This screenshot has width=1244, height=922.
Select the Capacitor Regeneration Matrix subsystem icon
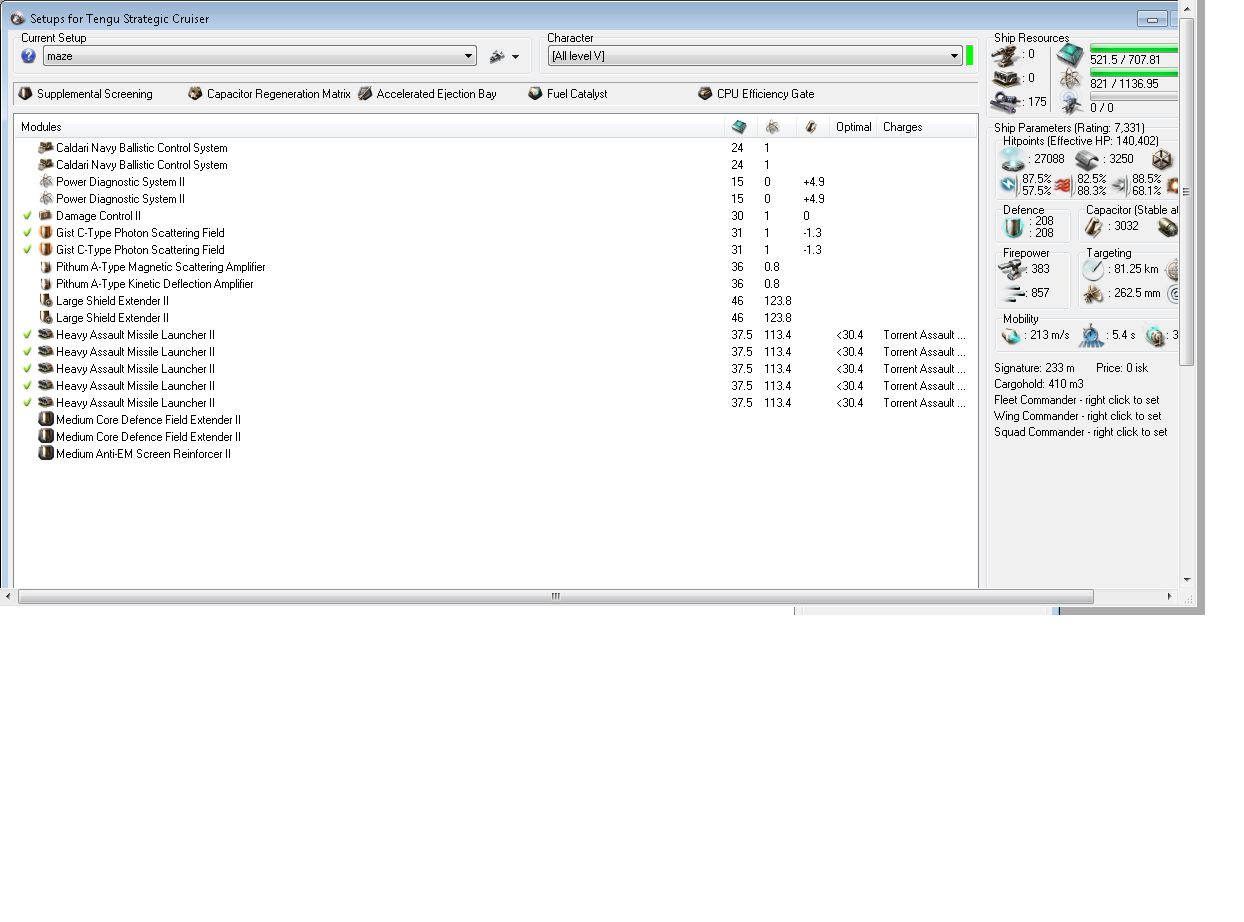click(195, 94)
